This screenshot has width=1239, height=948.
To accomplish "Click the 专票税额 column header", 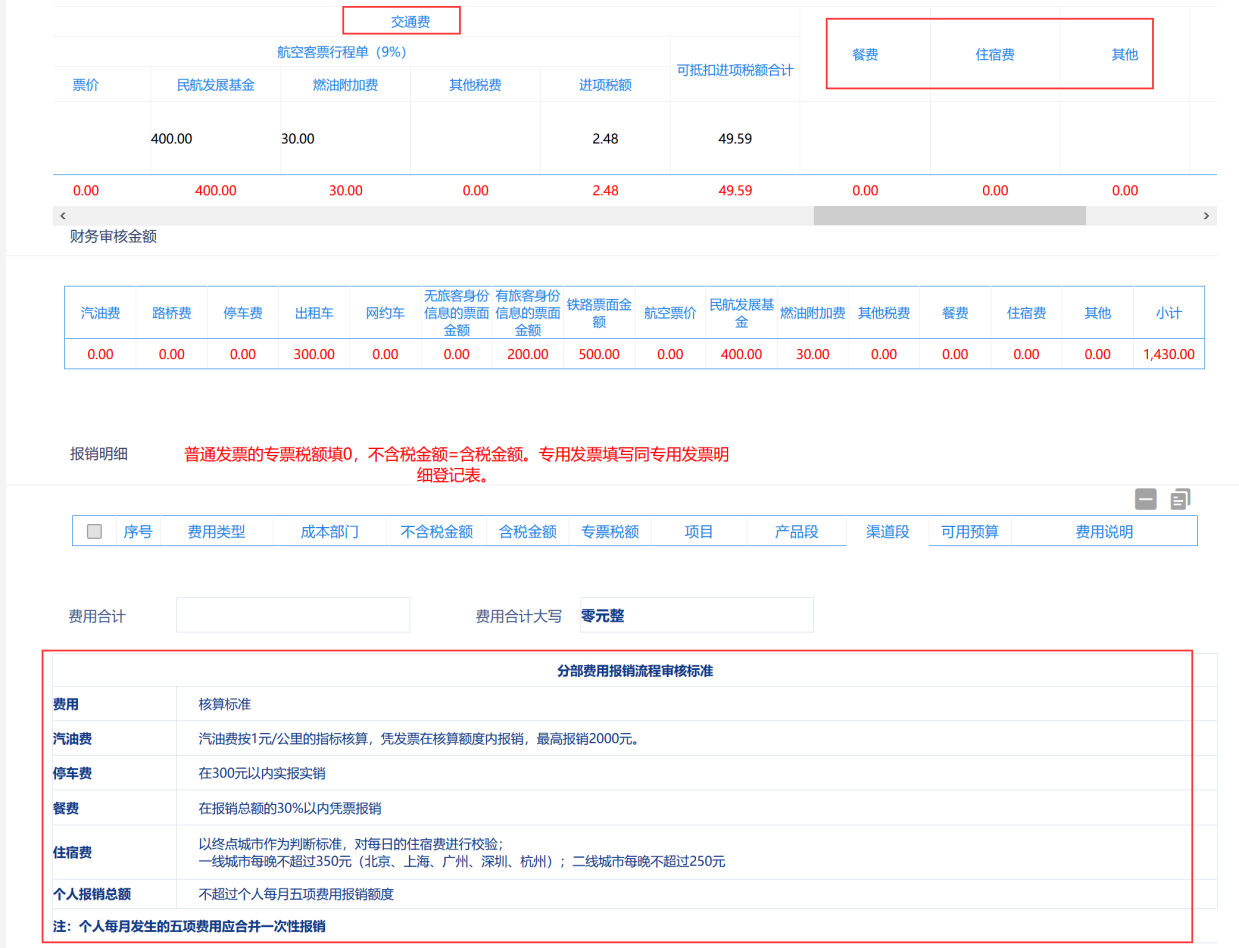I will click(610, 532).
